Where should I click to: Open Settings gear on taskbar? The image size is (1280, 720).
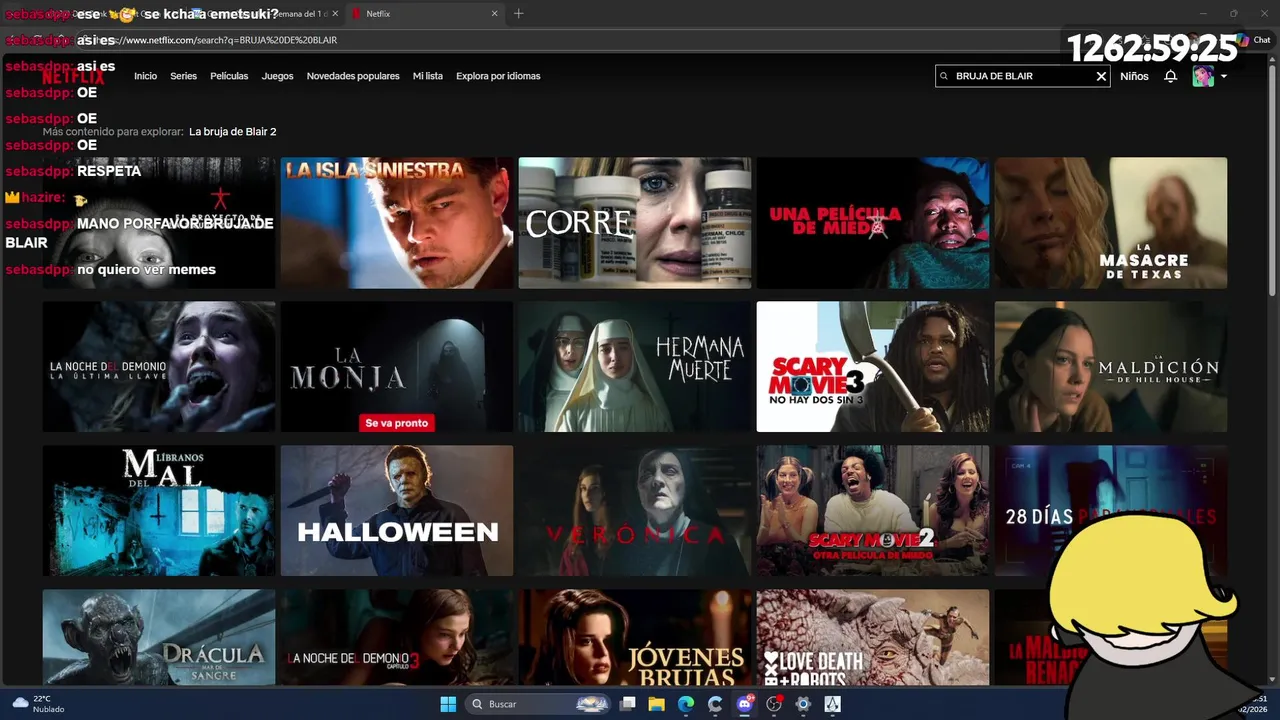point(803,704)
